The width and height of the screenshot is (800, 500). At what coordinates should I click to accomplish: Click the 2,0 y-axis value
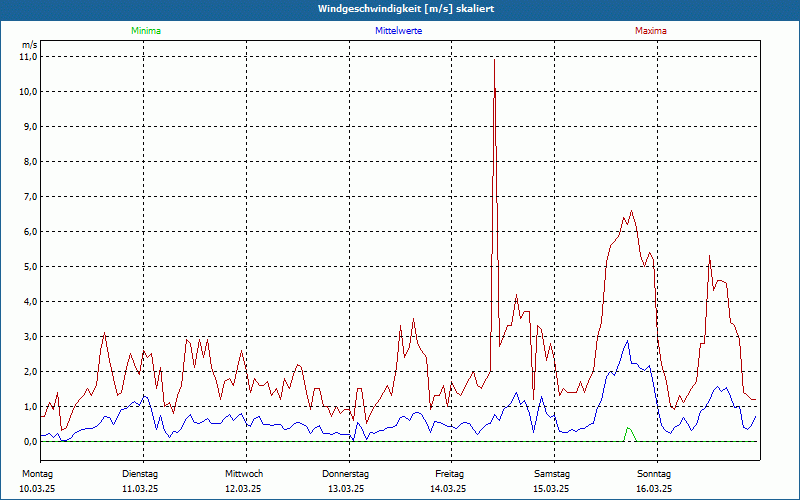[31, 371]
